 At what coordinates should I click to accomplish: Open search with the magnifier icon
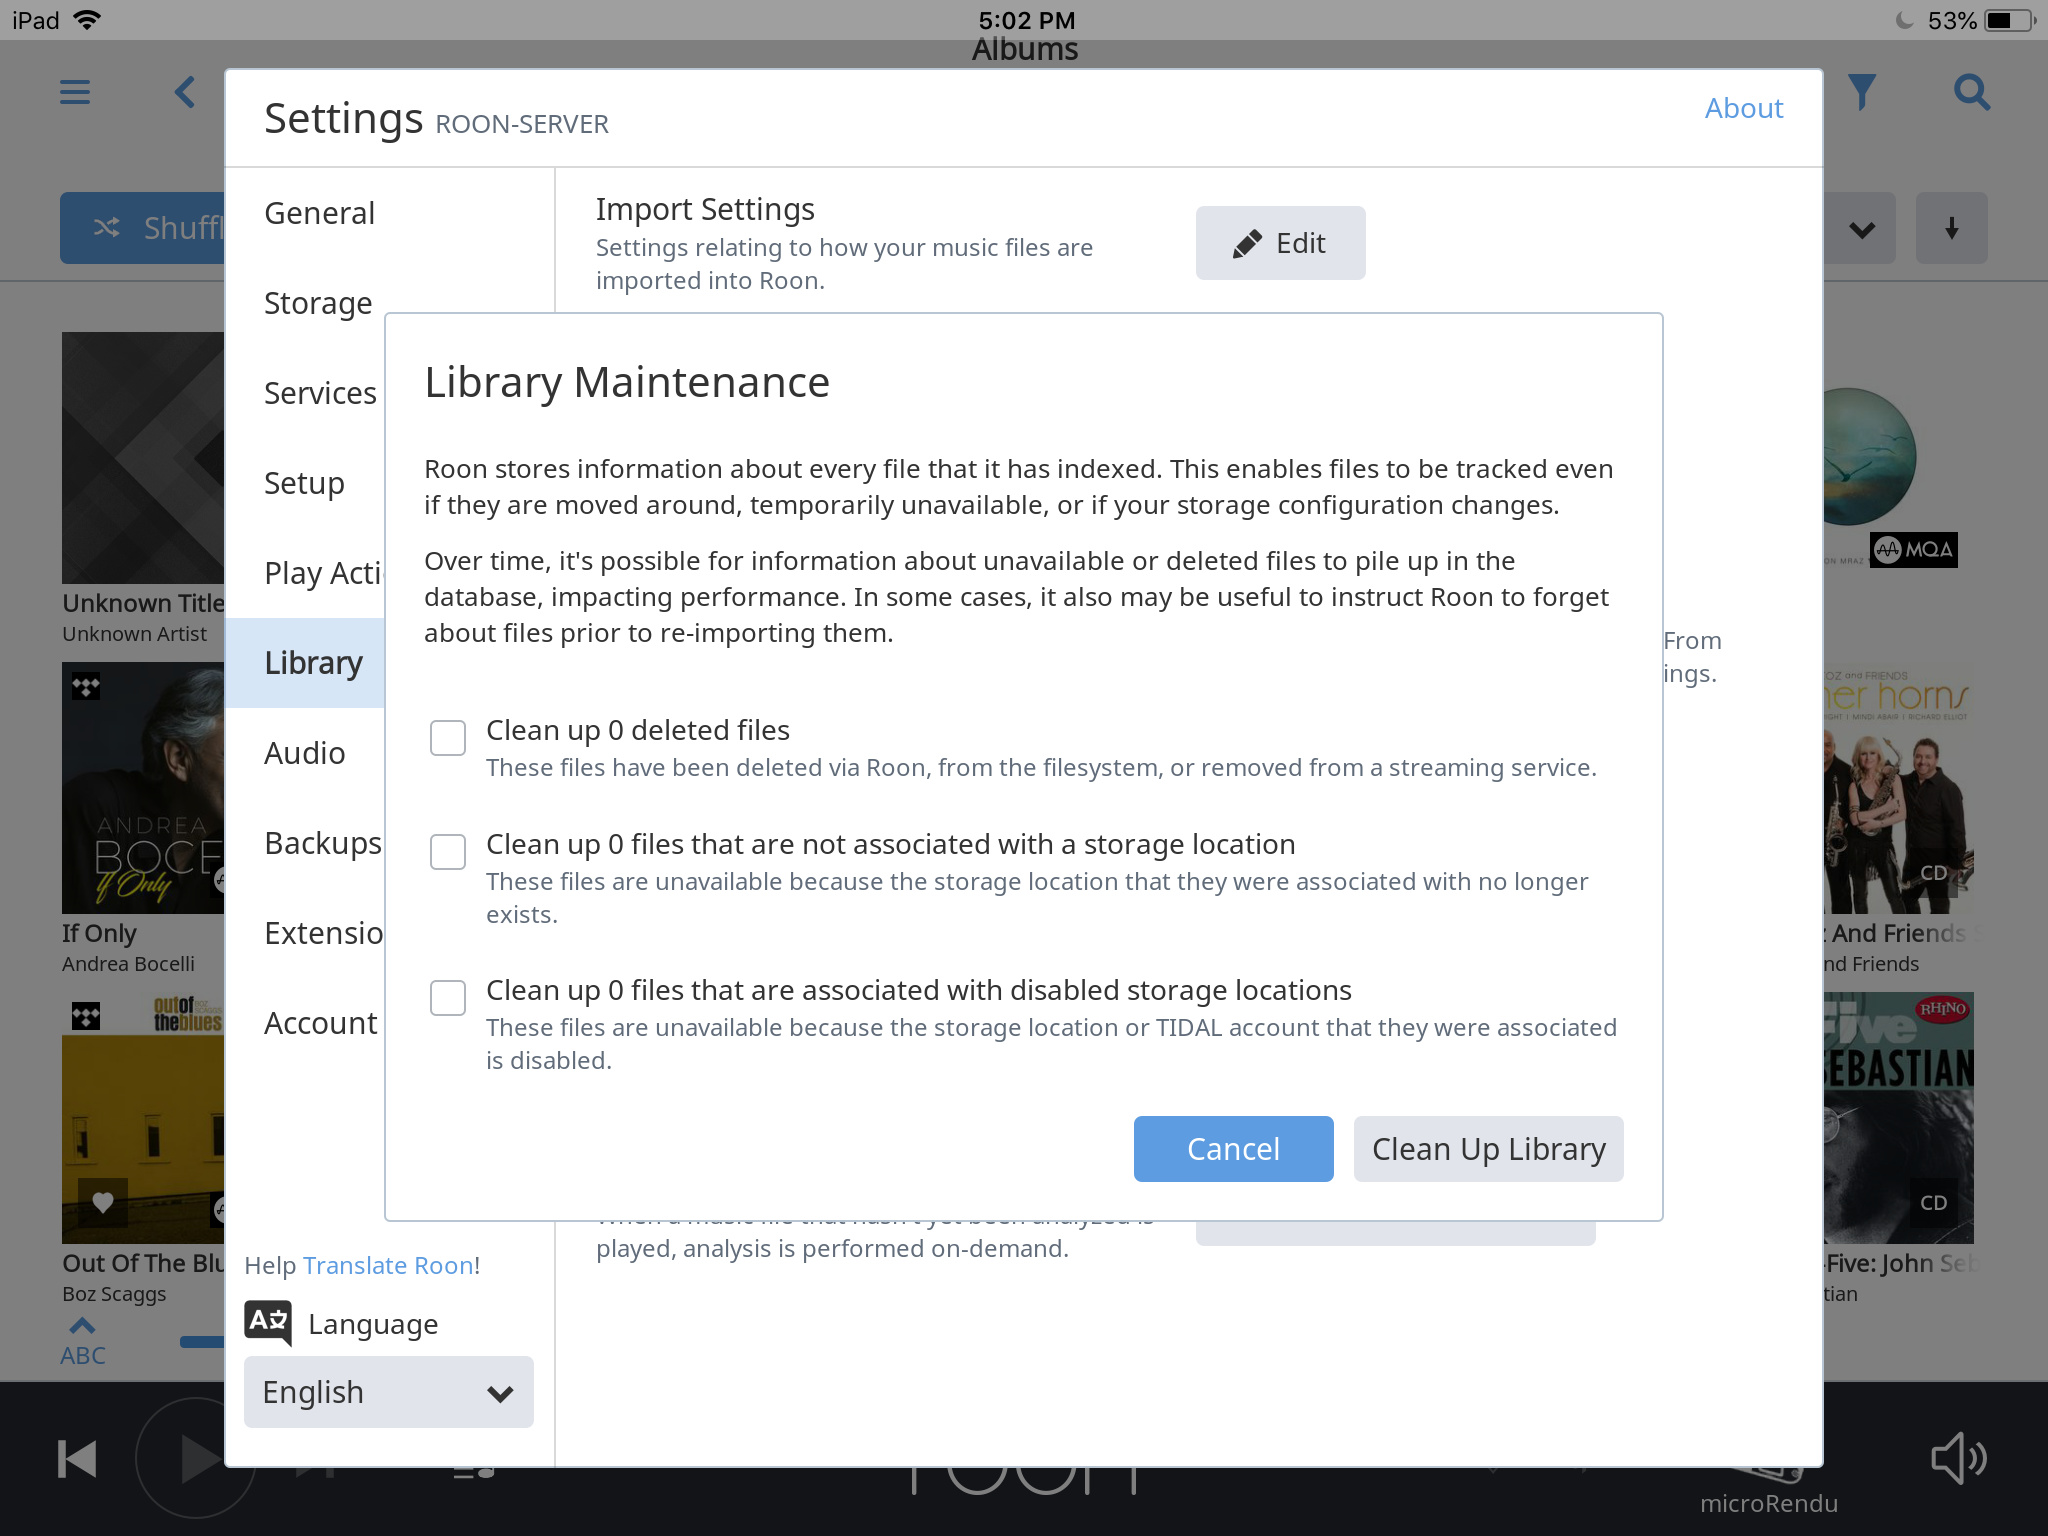pos(1972,92)
